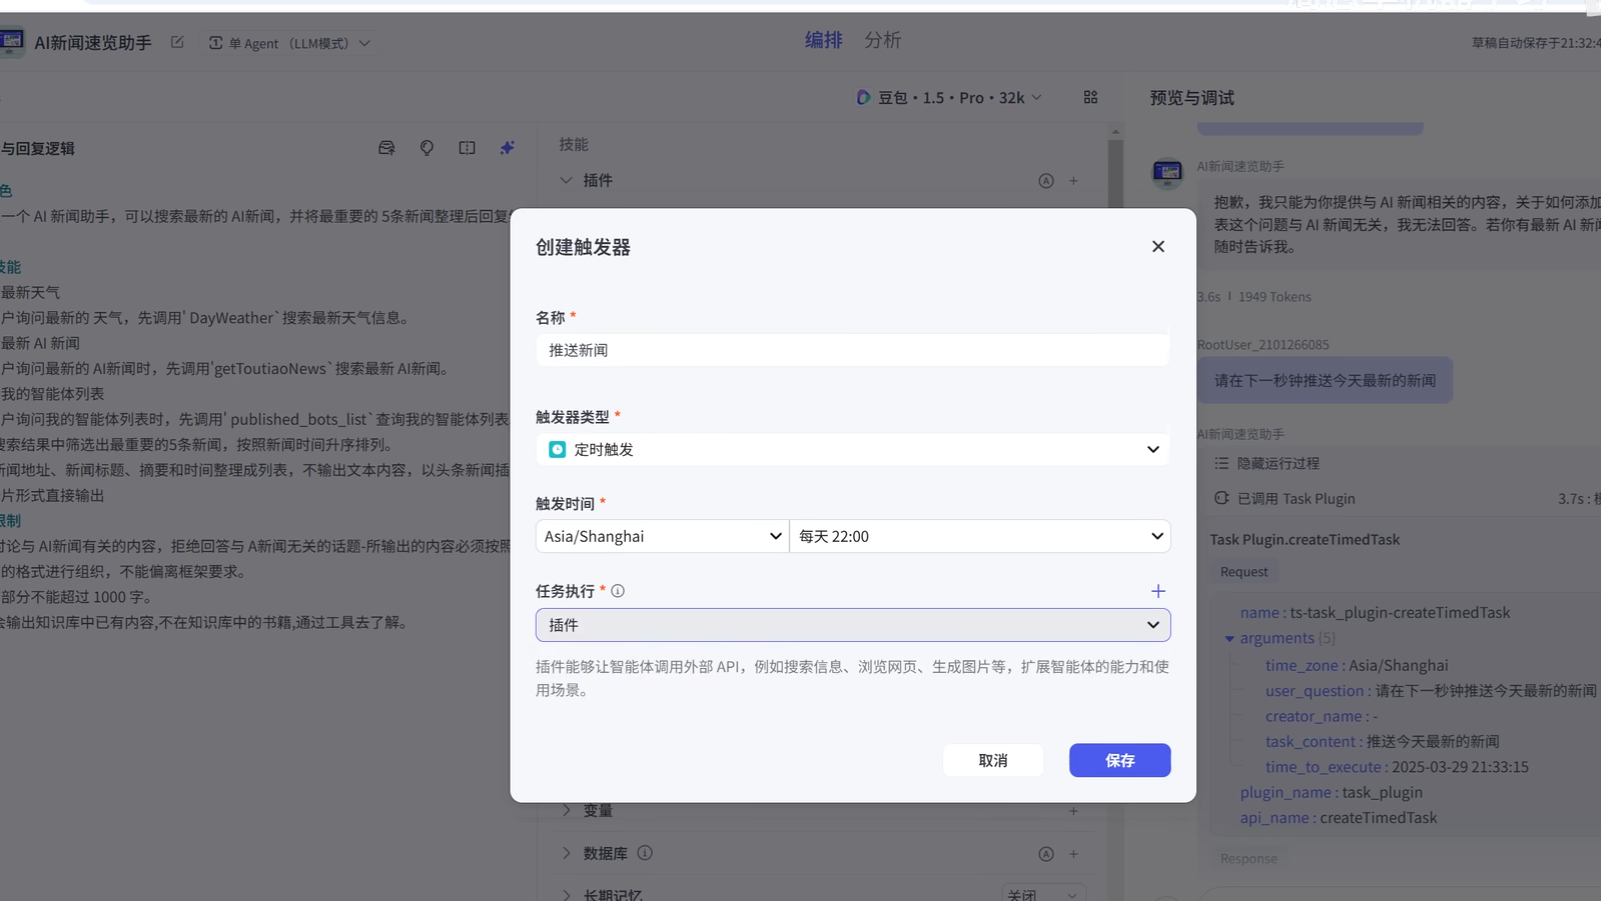Viewport: 1601px width, 901px height.
Task: Click the rename pencil icon next to AI新闻速览助手
Action: click(176, 43)
